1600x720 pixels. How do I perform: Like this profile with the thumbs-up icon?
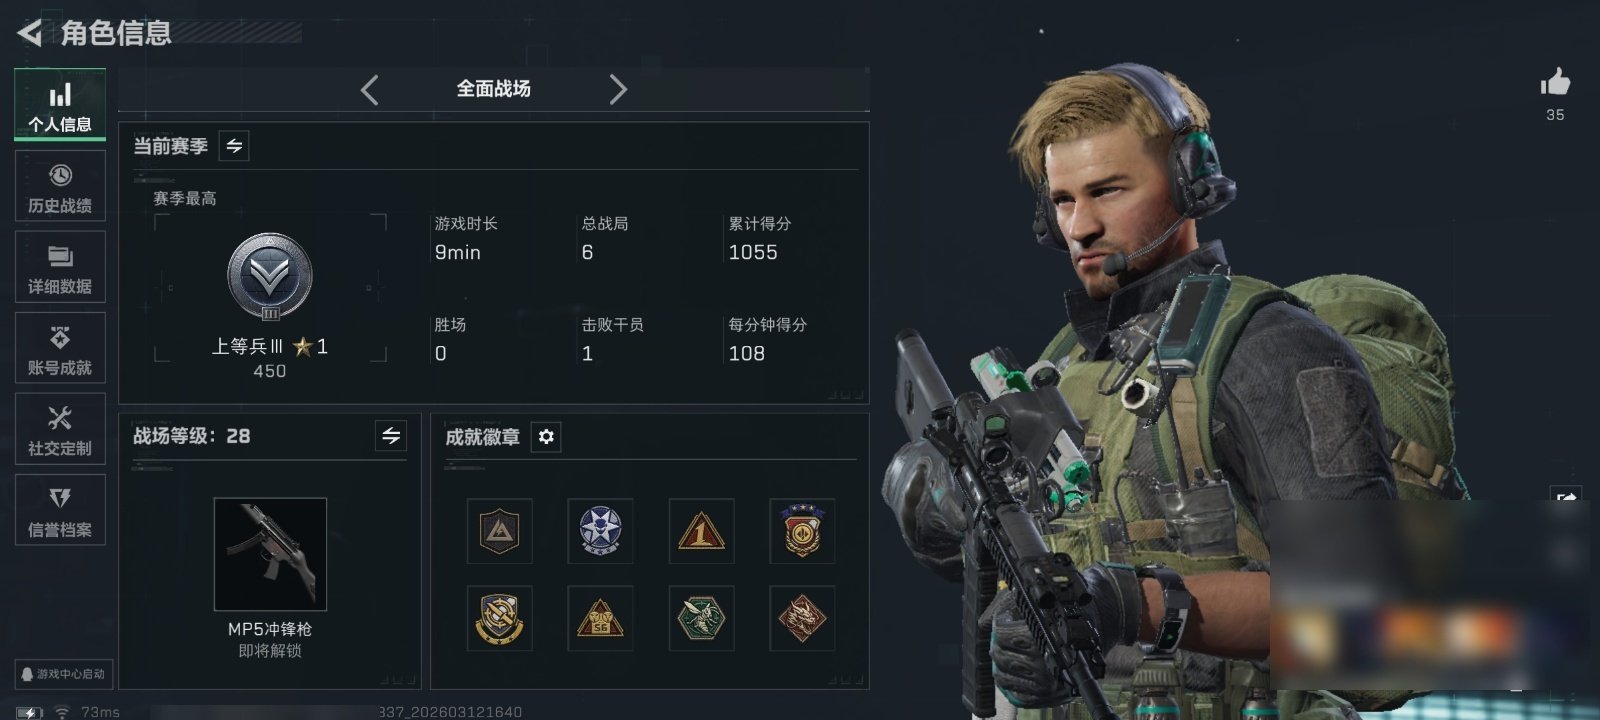(1555, 82)
